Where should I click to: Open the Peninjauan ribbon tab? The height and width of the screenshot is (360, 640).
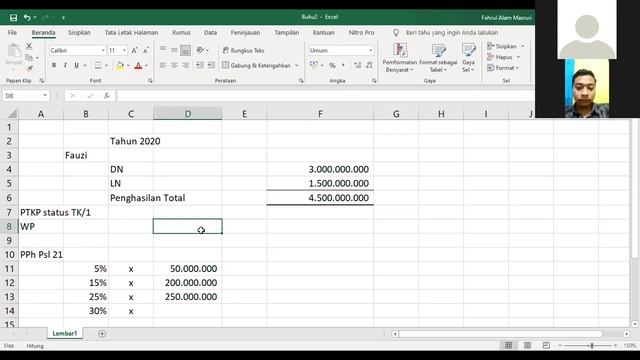[245, 32]
